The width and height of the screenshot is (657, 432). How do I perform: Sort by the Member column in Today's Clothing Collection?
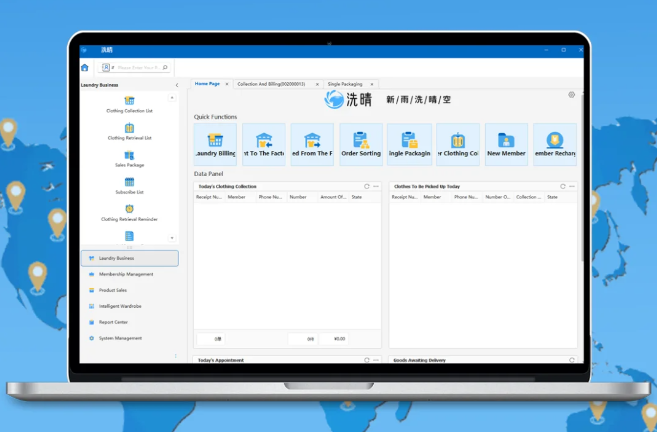coord(237,197)
